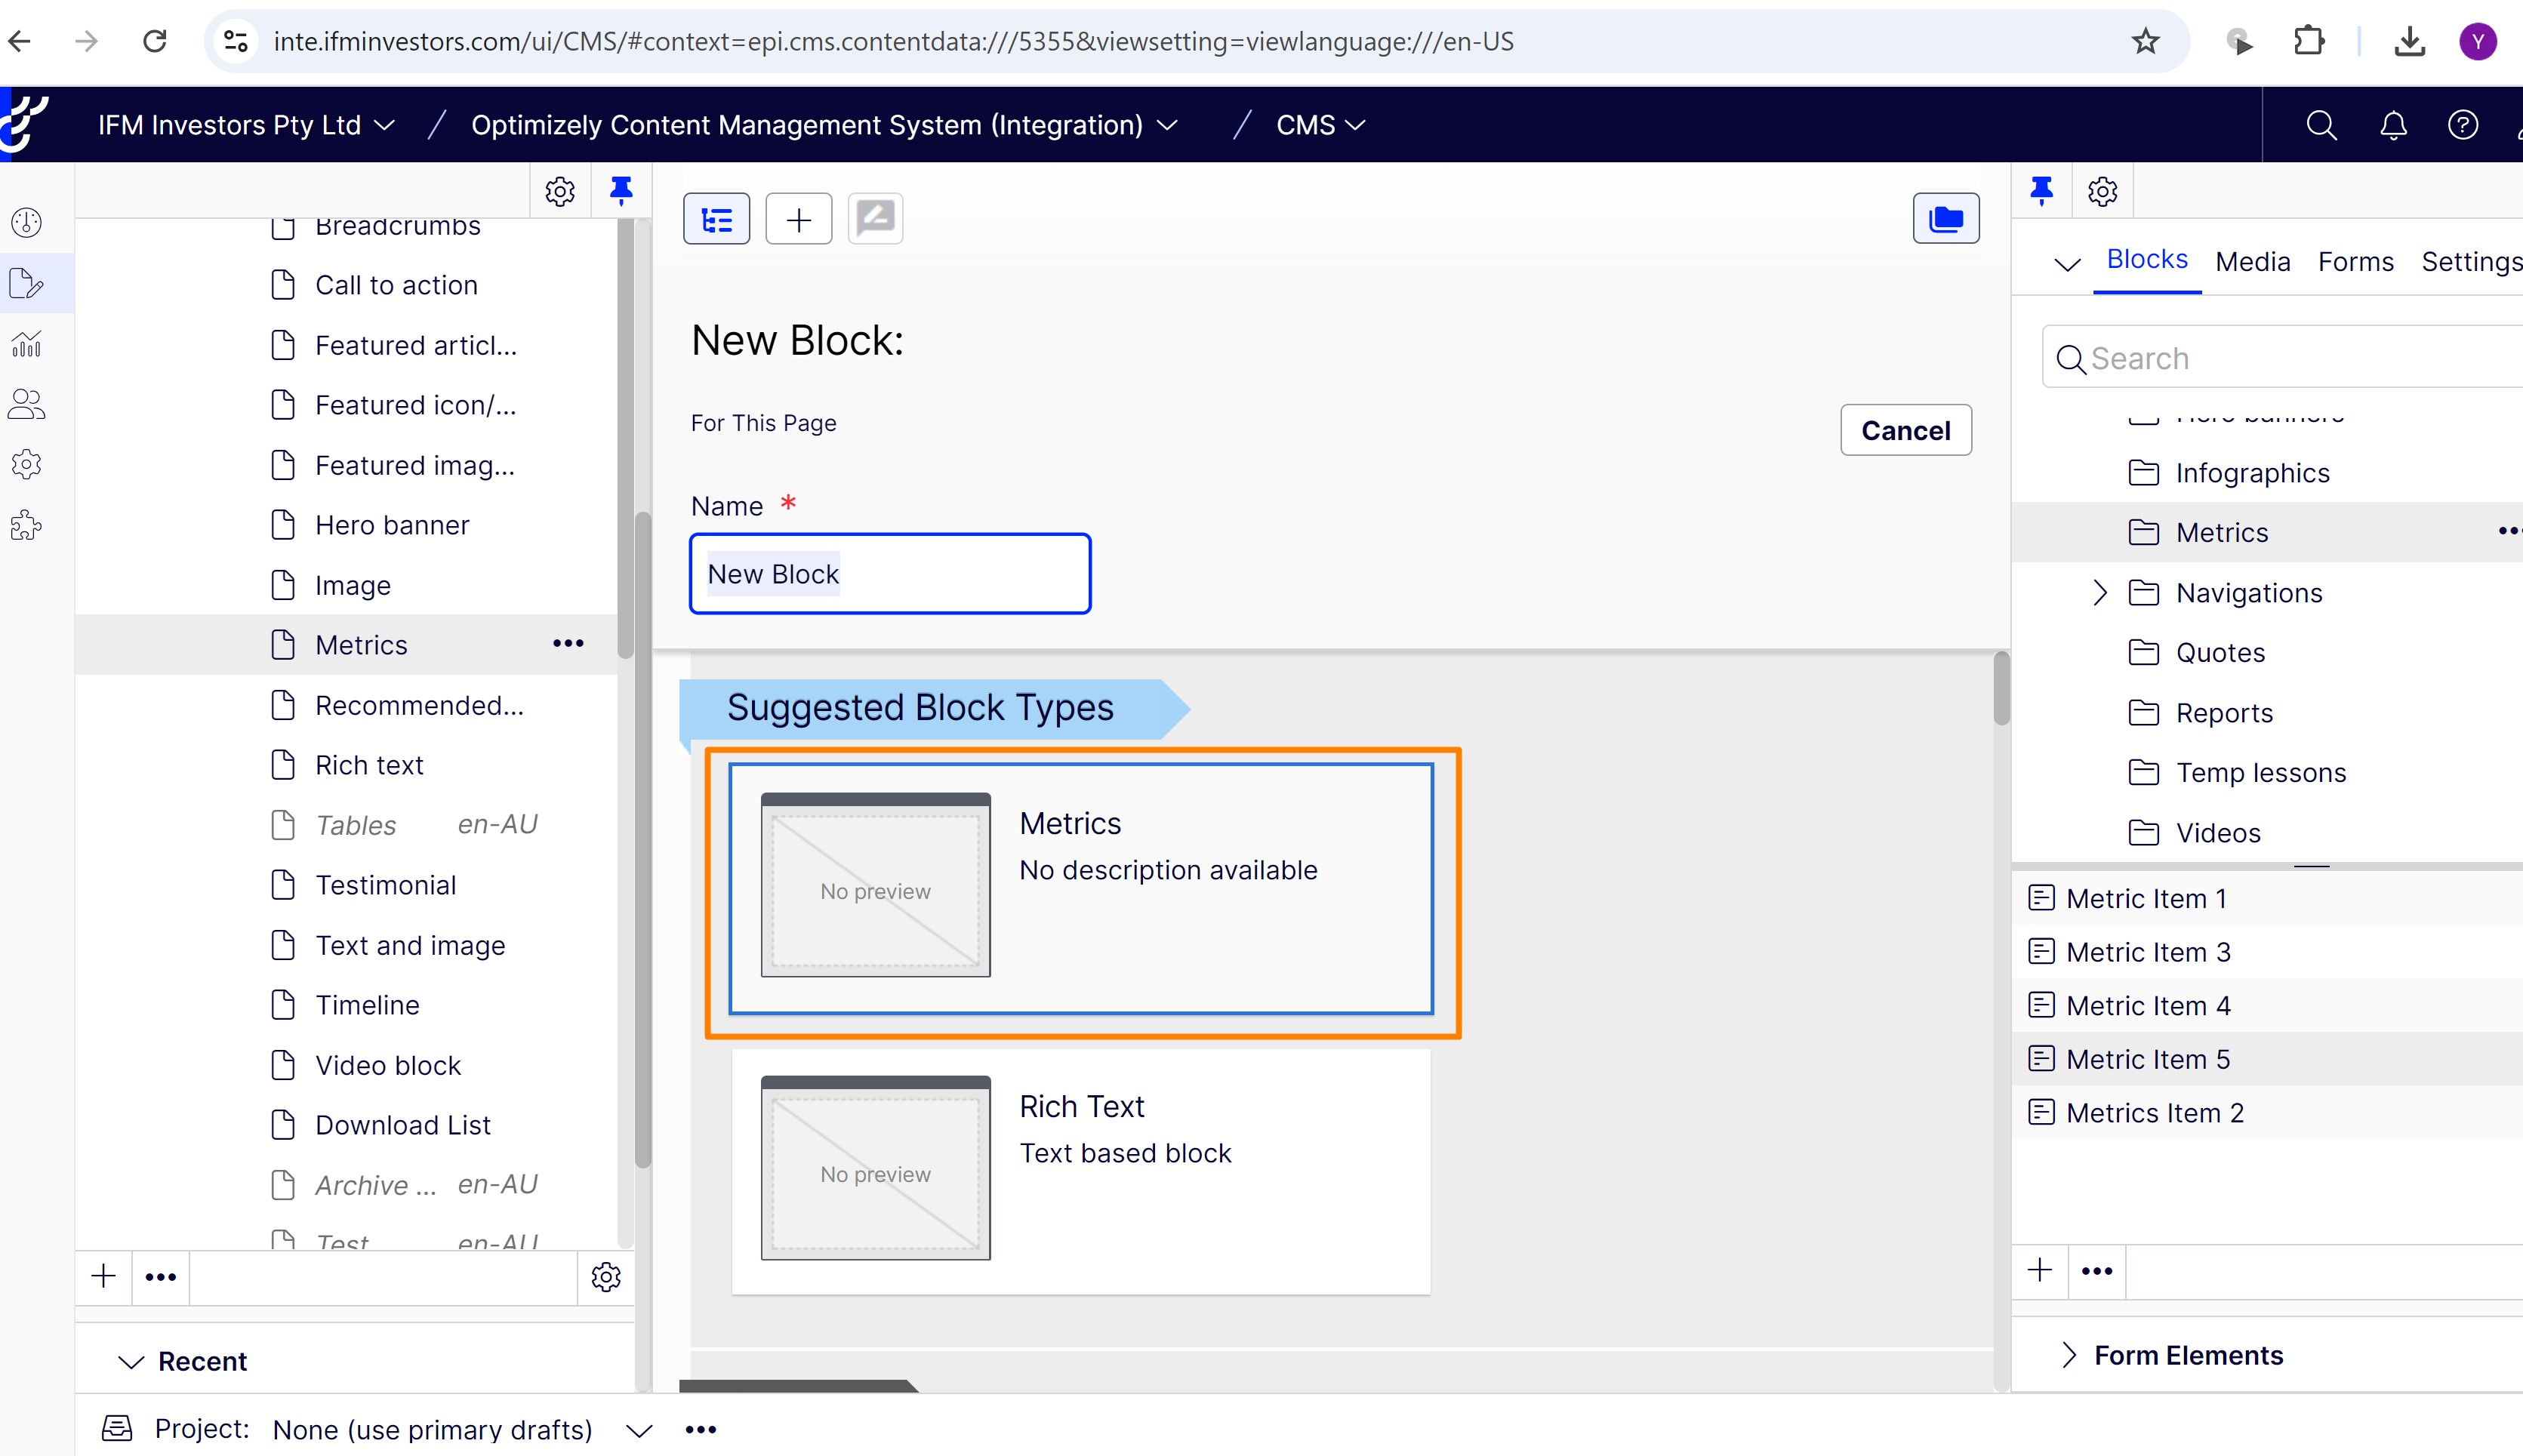Bookmark page with the star icon
This screenshot has width=2523, height=1456.
point(2145,41)
